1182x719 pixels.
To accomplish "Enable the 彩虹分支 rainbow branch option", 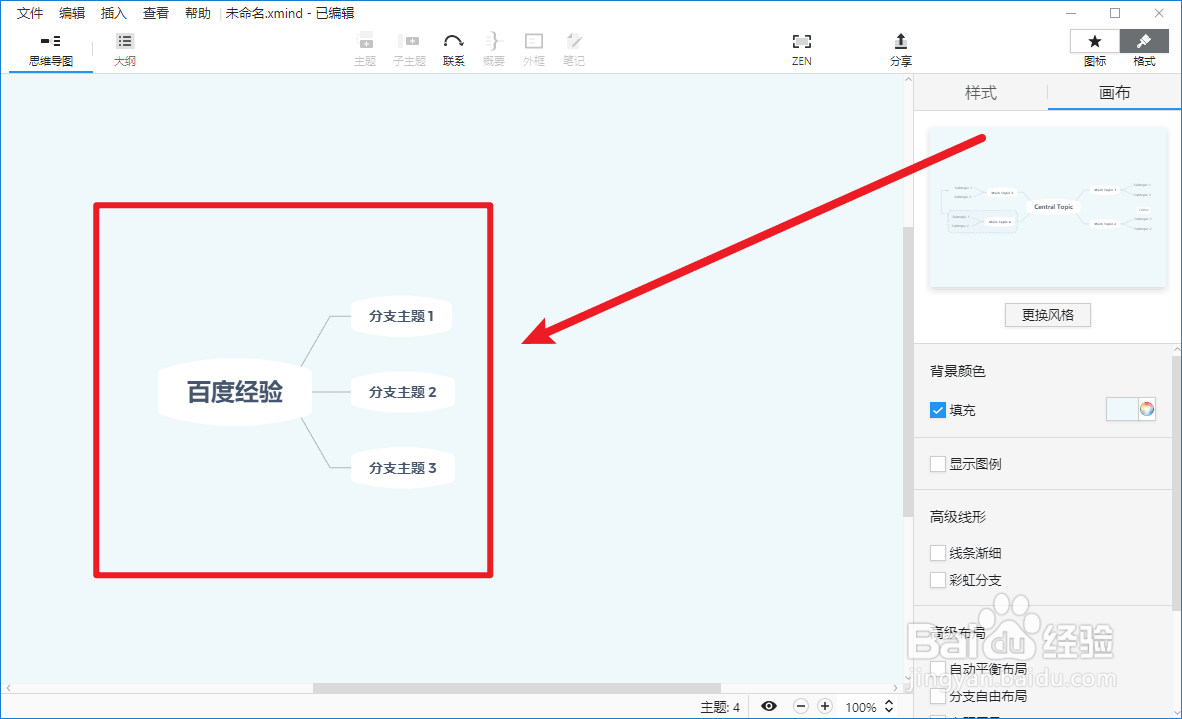I will 937,579.
